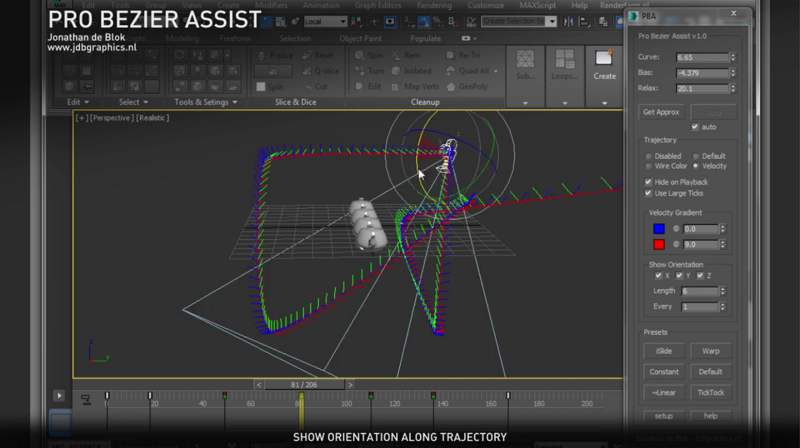This screenshot has width=800, height=448.
Task: Click the time slider showing 81 / 206
Action: 304,385
